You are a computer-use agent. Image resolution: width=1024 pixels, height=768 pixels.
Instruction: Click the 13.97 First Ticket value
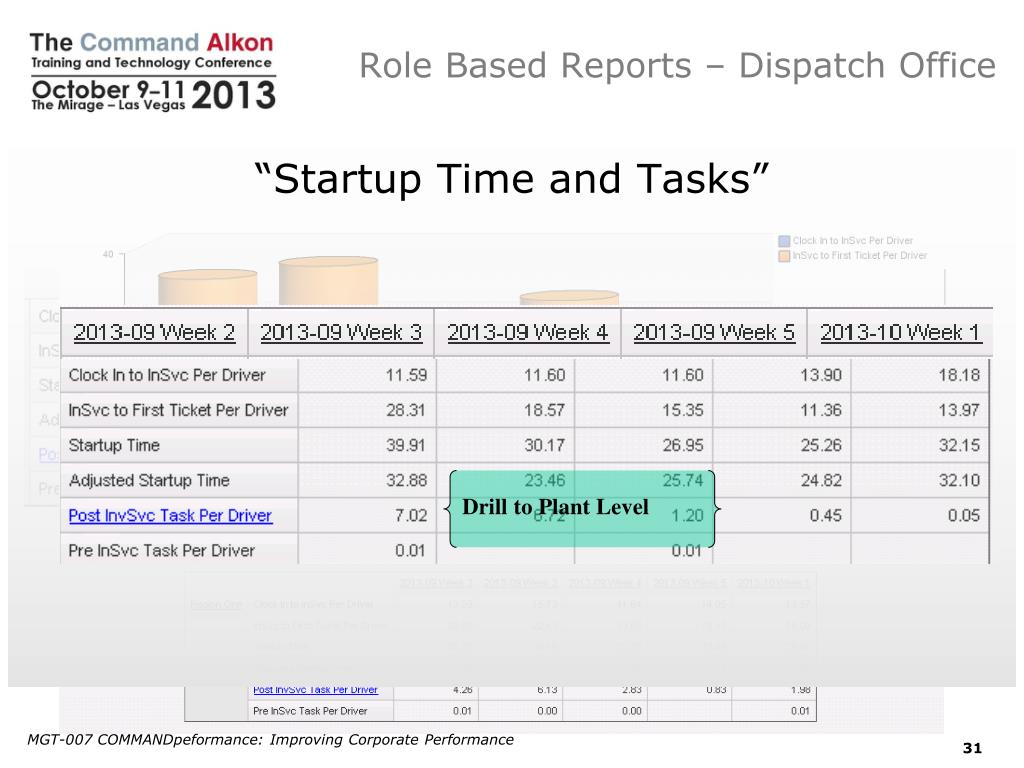click(x=959, y=410)
